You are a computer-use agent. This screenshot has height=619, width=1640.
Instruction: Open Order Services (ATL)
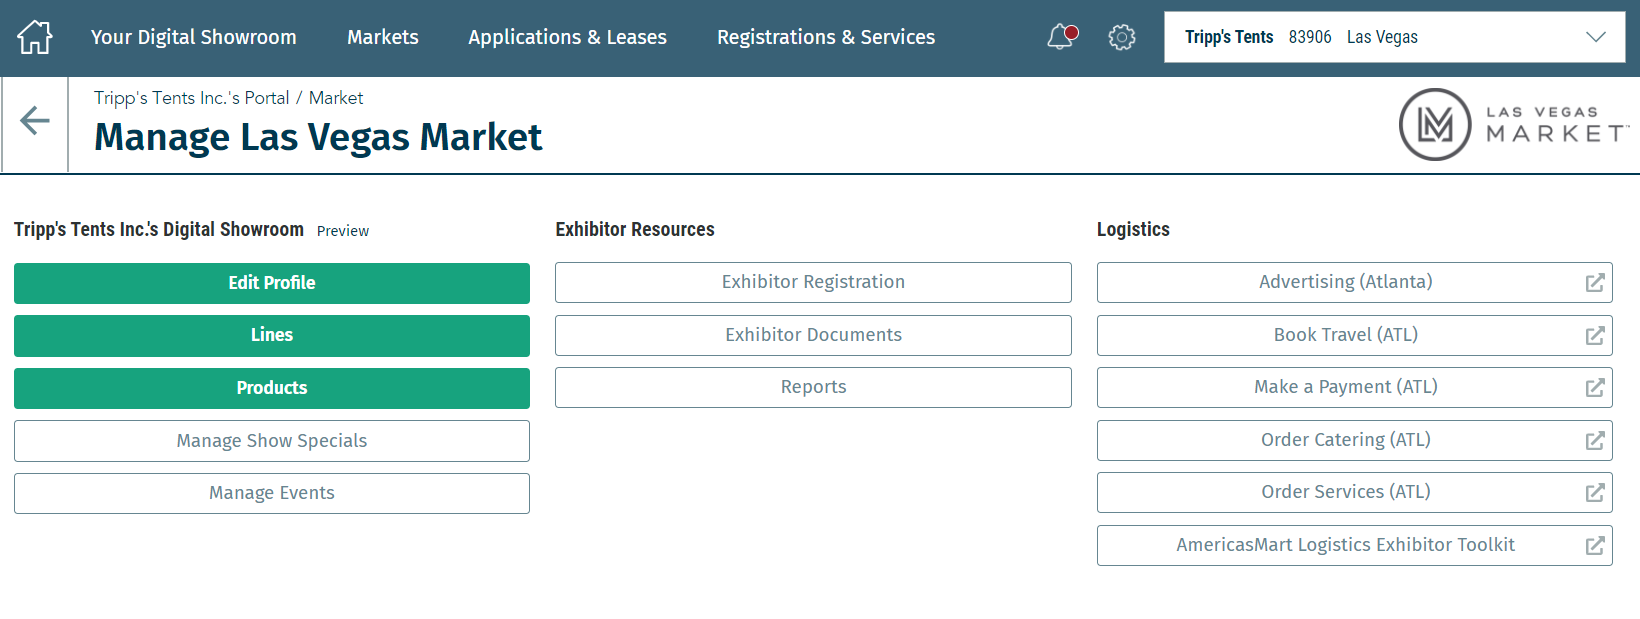click(1354, 492)
